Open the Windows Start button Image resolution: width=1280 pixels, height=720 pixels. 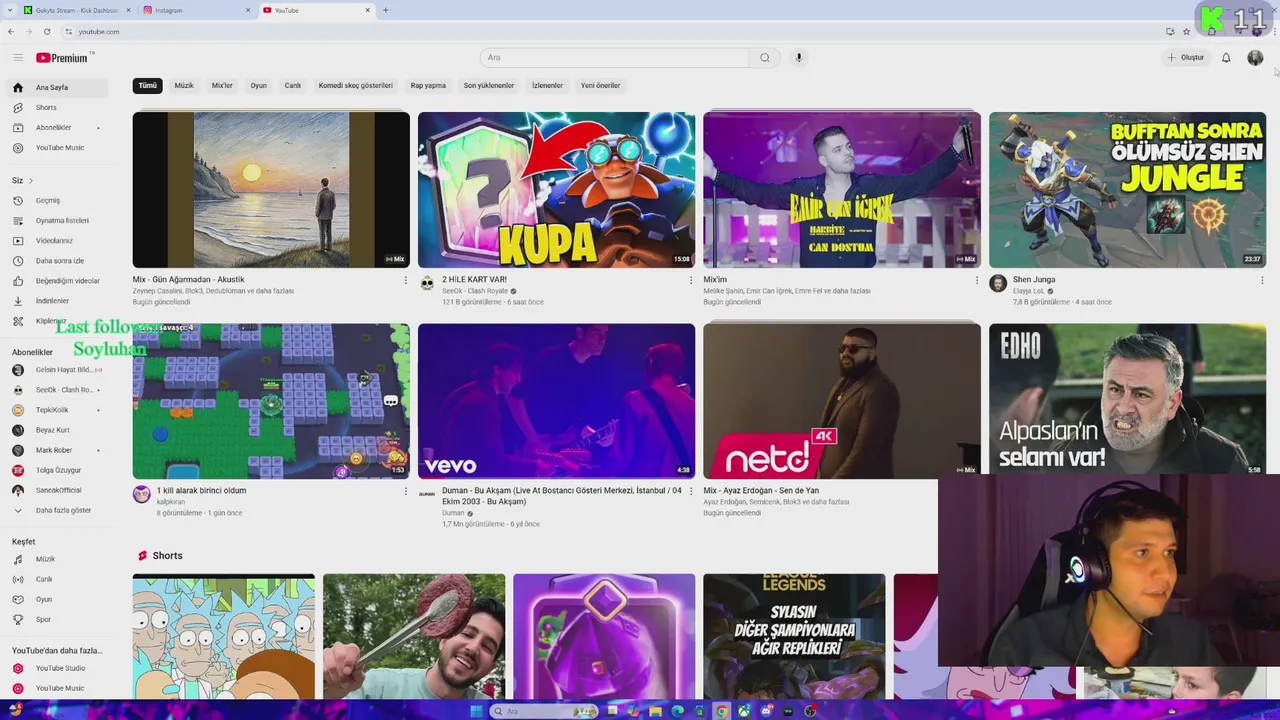[476, 711]
